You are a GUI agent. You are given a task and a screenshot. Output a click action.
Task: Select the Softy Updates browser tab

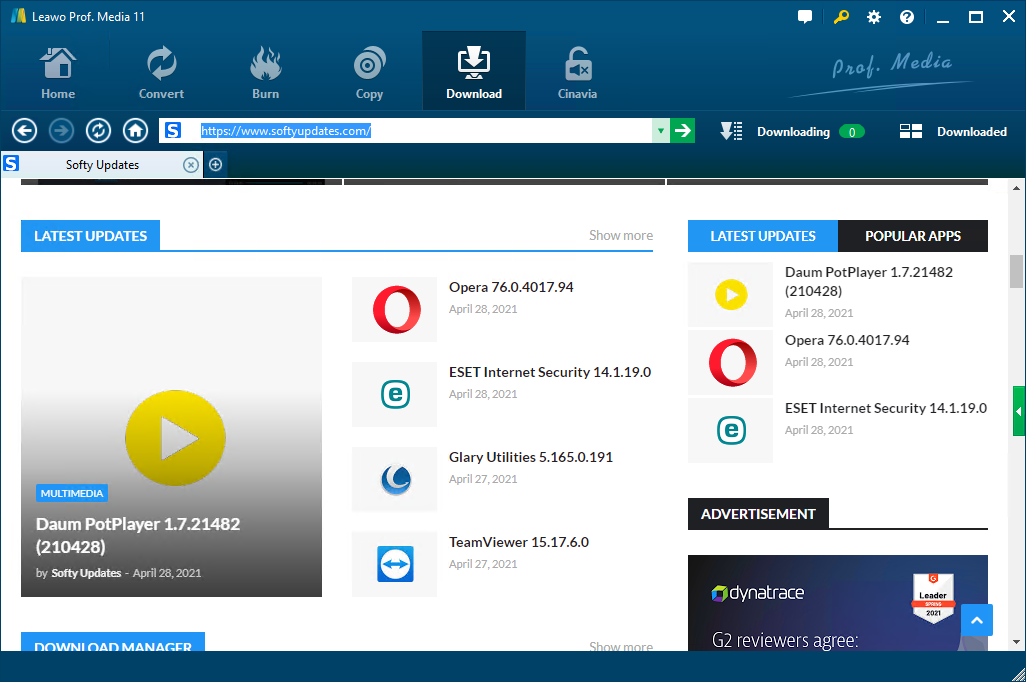point(102,165)
